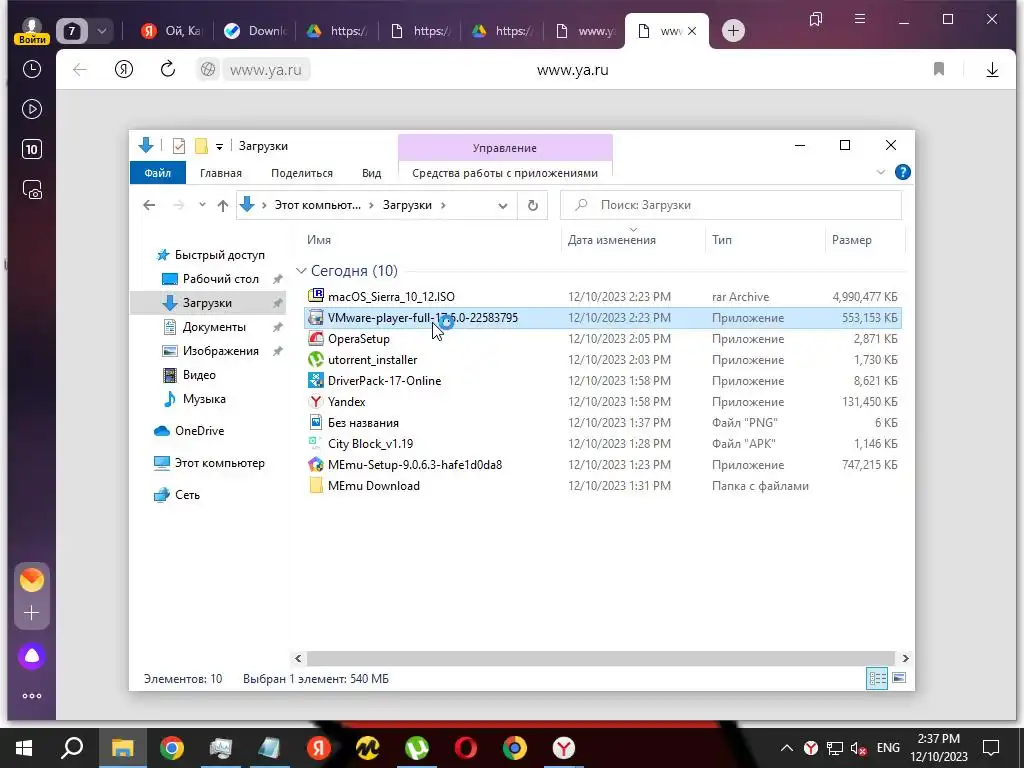Open Рабочий стол in quick access
Image resolution: width=1024 pixels, height=768 pixels.
tap(221, 279)
